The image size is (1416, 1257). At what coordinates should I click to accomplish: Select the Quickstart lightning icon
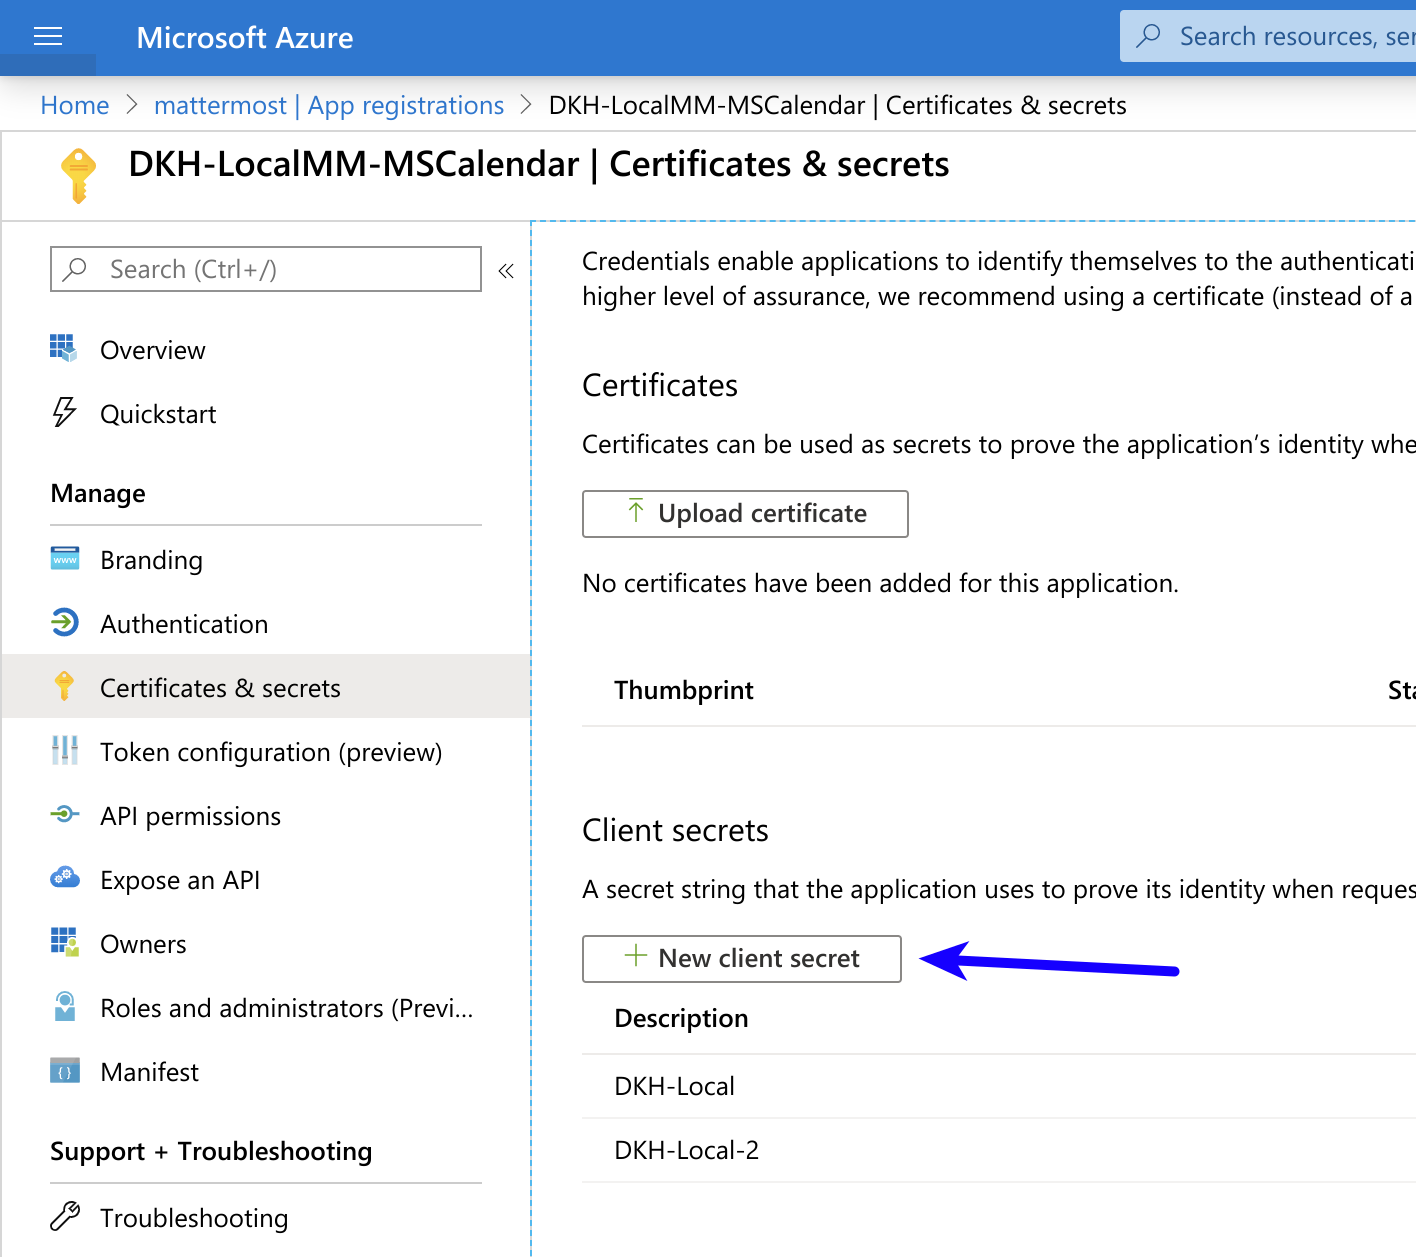pos(63,413)
